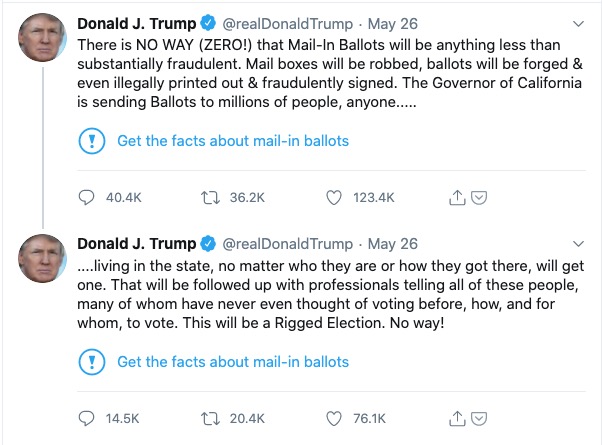Viewport: 602px width, 445px height.
Task: Open the first tweet's more options chevron
Action: pos(579,22)
